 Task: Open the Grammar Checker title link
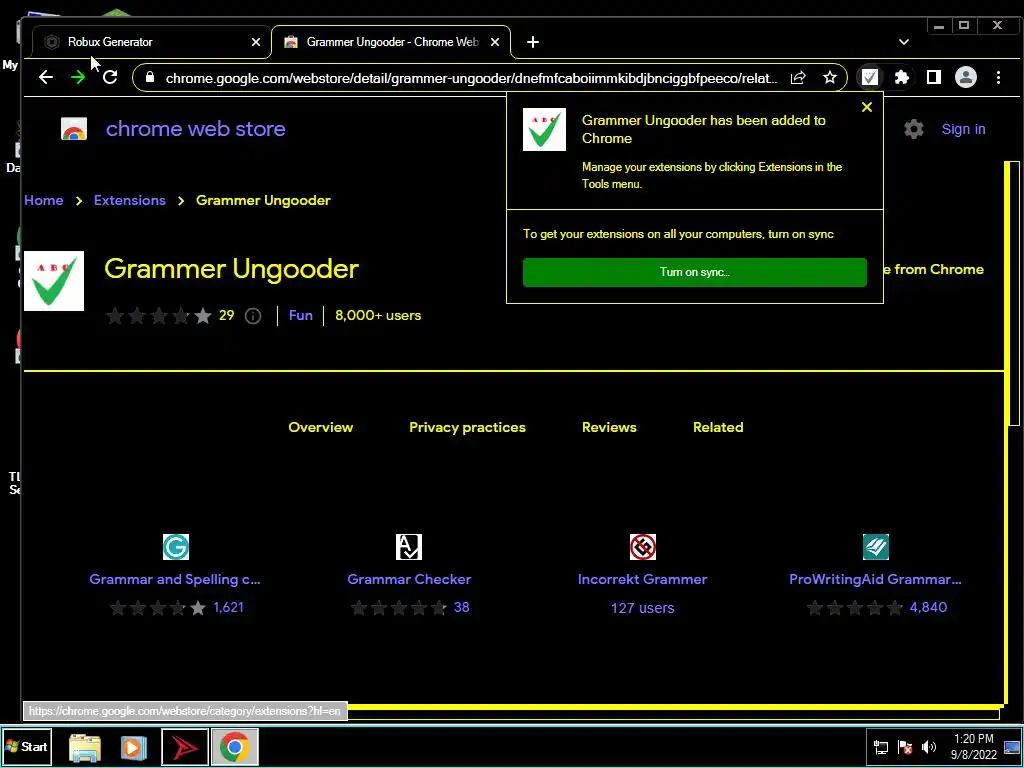409,579
